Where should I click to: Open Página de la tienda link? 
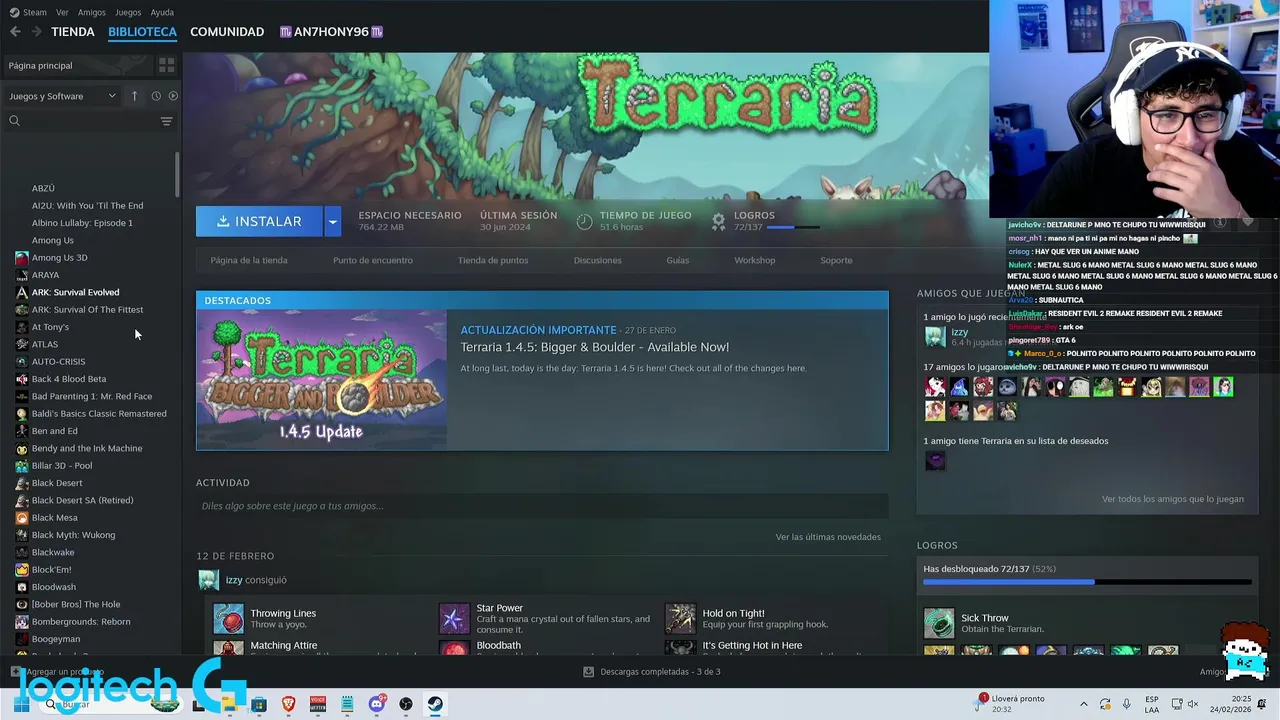pos(249,260)
